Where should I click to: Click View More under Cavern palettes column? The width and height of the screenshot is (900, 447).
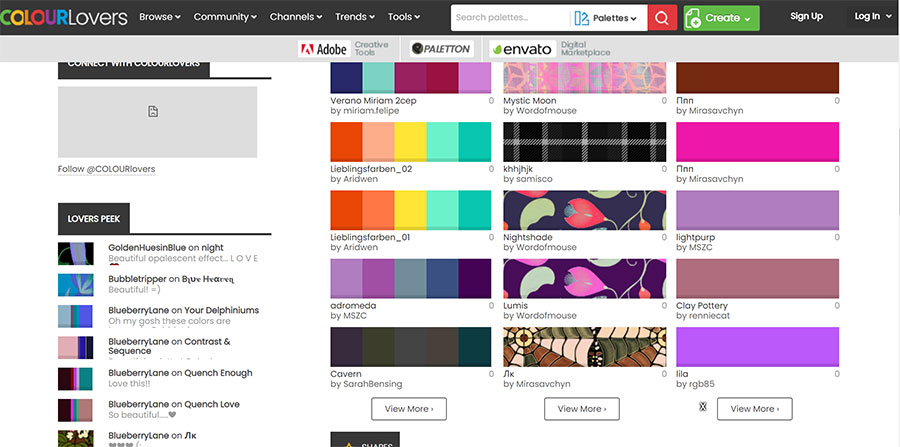click(x=408, y=409)
